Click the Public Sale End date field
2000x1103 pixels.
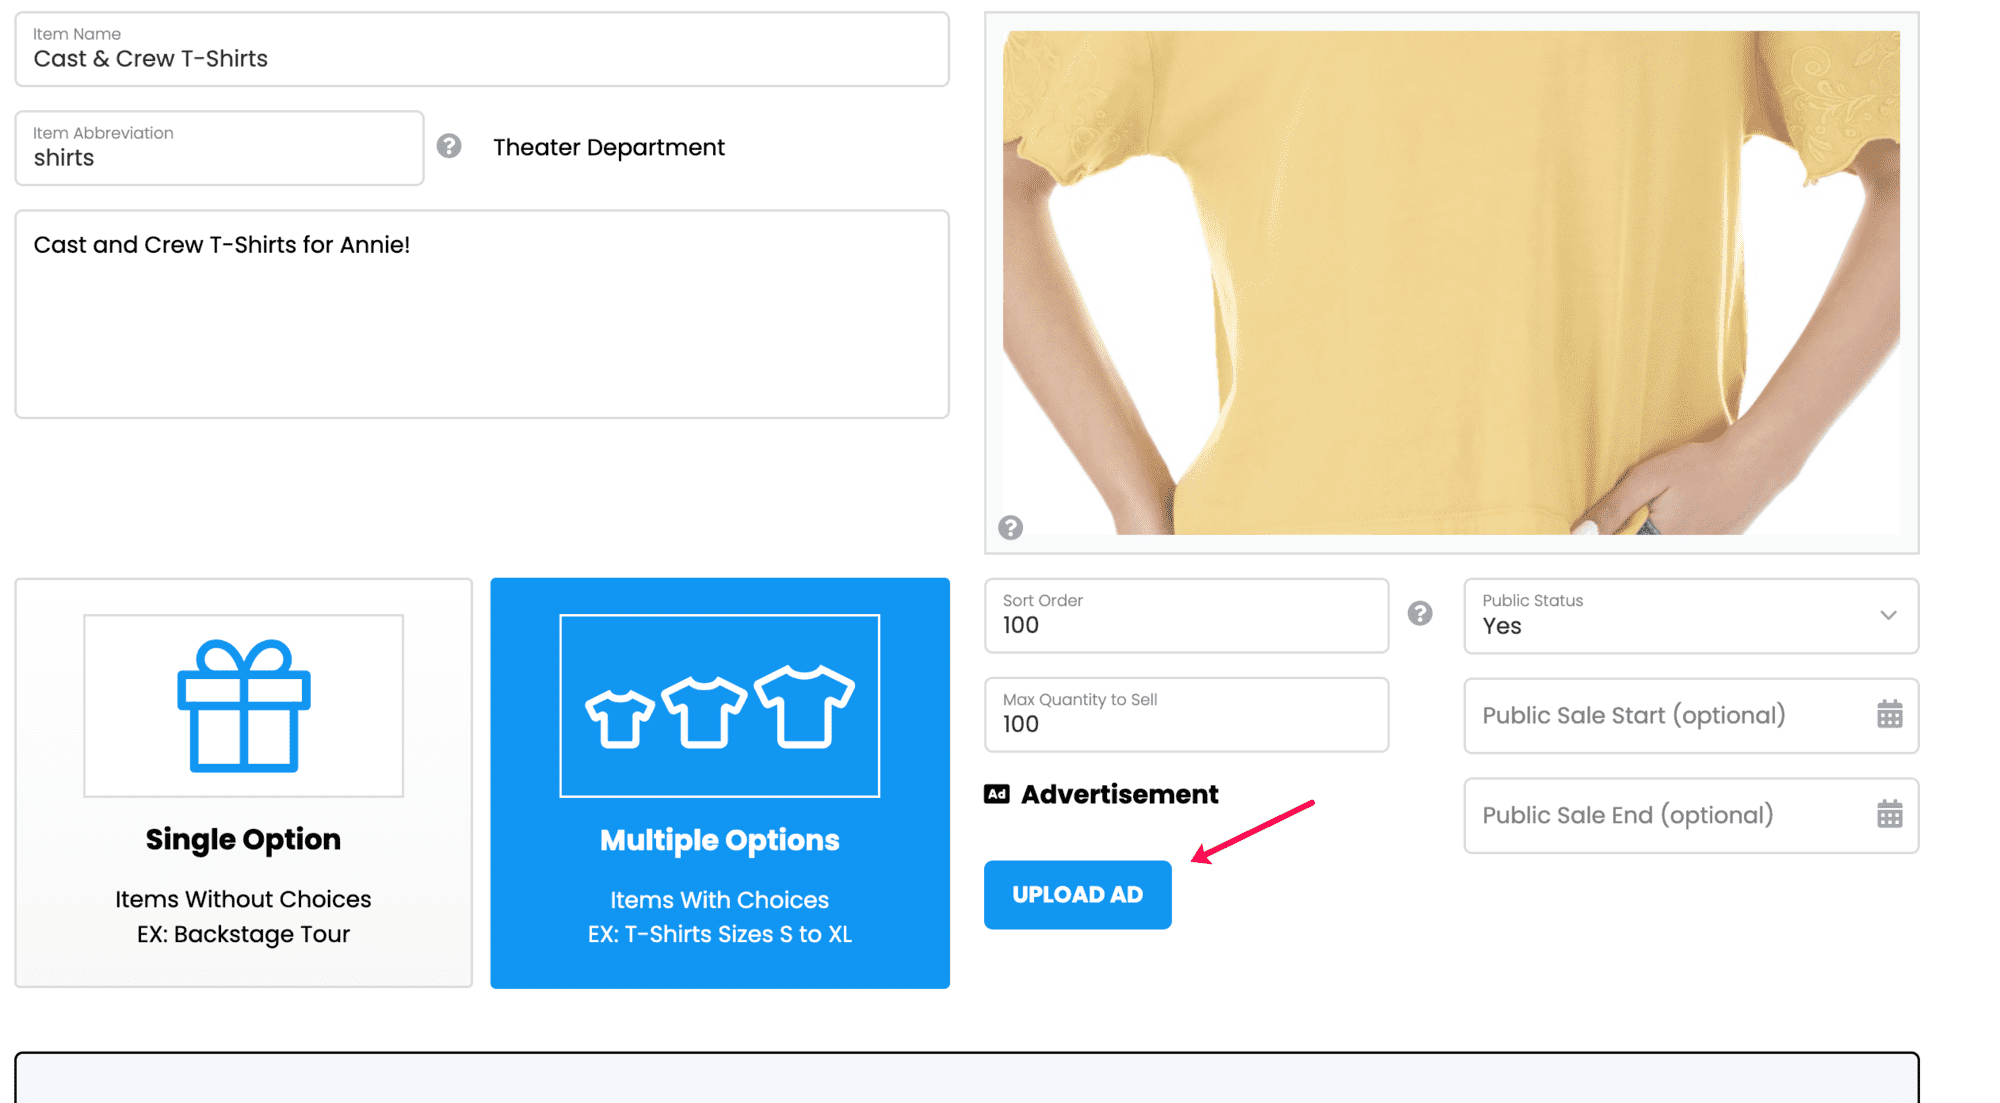1691,815
